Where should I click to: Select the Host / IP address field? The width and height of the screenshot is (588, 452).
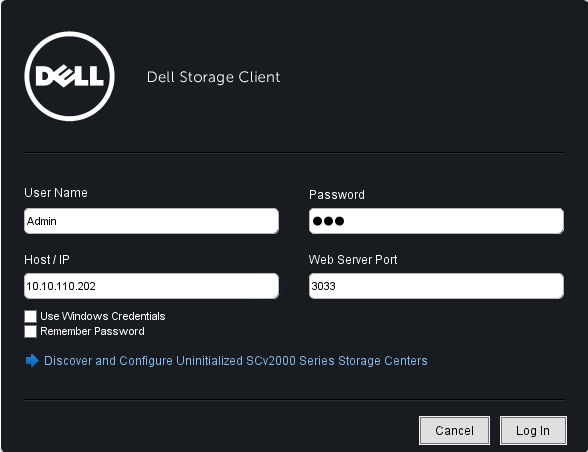tap(152, 286)
